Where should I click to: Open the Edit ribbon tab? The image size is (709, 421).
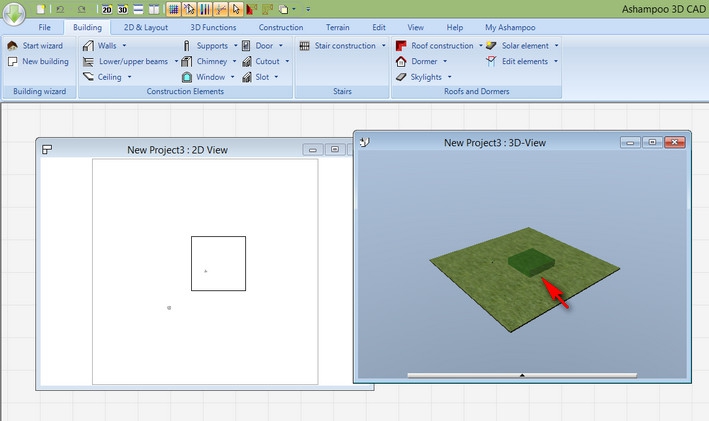[379, 27]
